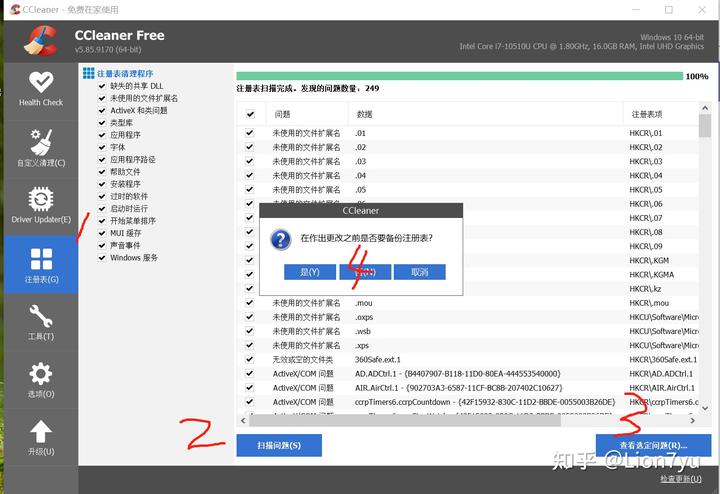Click the vertical scrollbar thumb
The width and height of the screenshot is (720, 494).
coord(705,126)
